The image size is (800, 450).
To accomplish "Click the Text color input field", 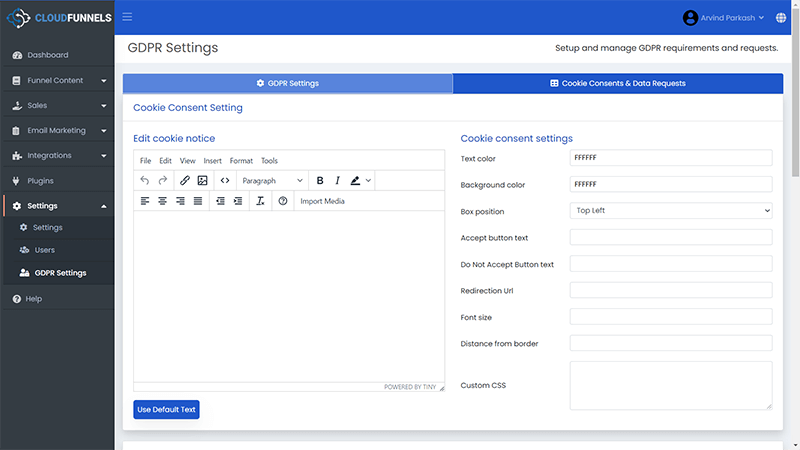I will point(670,158).
